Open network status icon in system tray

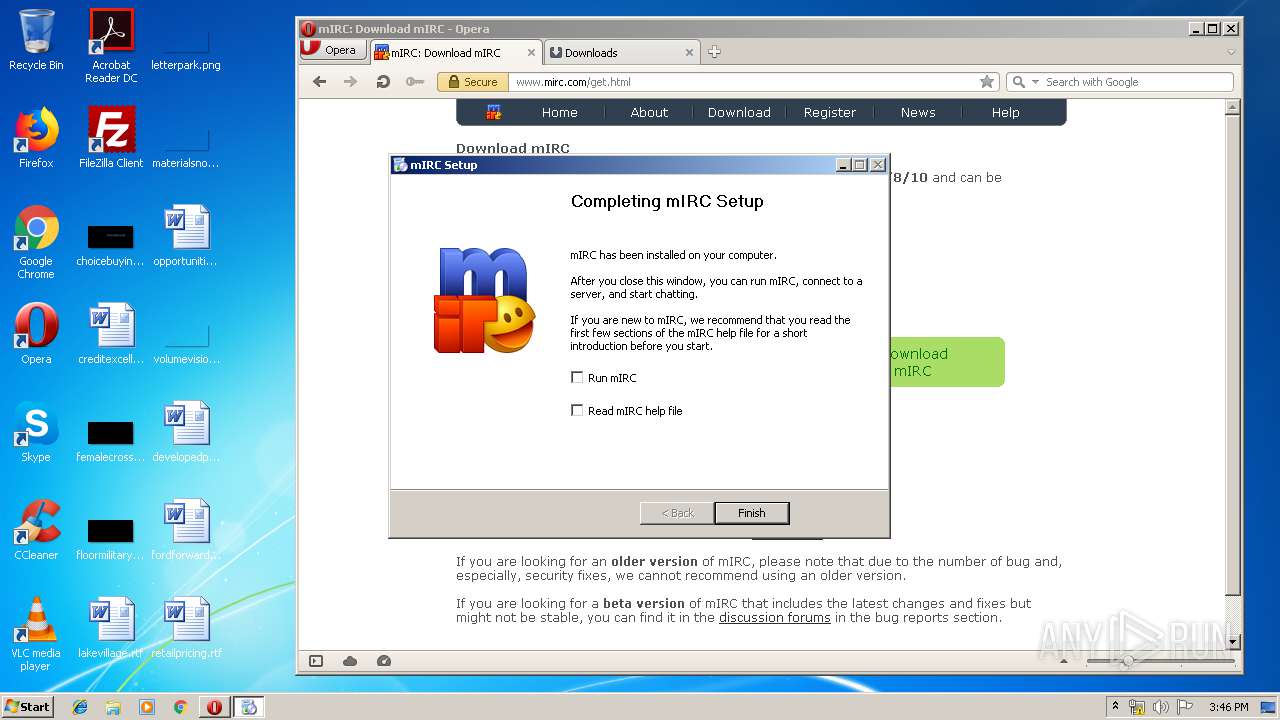tap(1137, 707)
